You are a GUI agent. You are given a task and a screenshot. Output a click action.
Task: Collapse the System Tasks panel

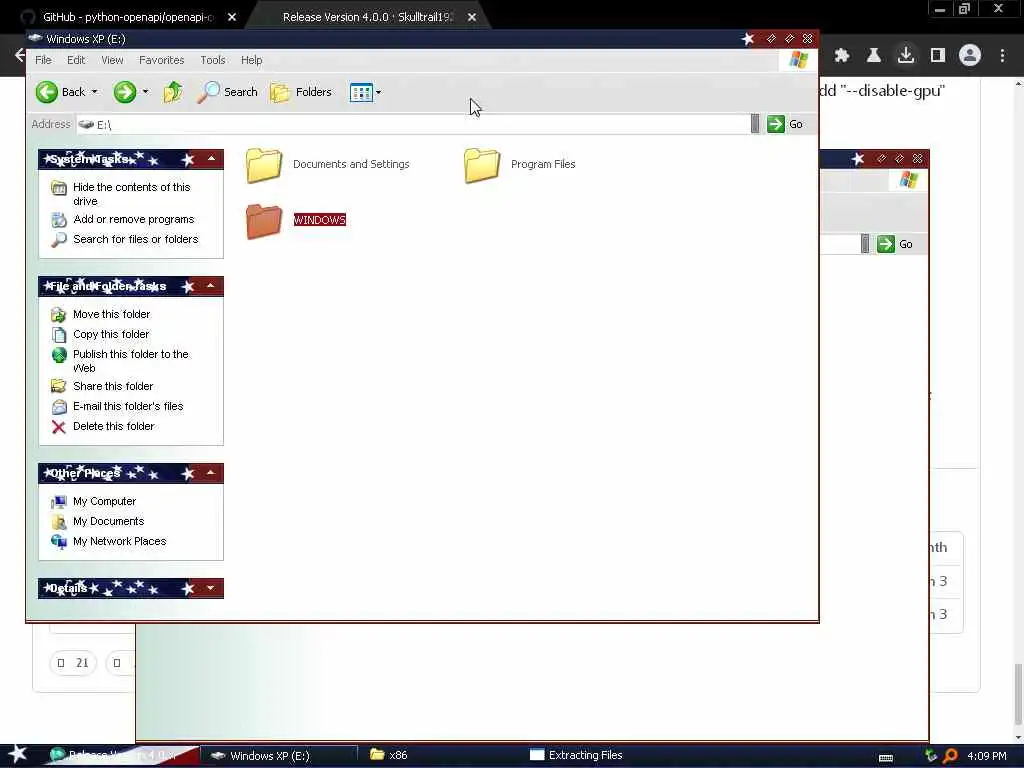click(211, 159)
